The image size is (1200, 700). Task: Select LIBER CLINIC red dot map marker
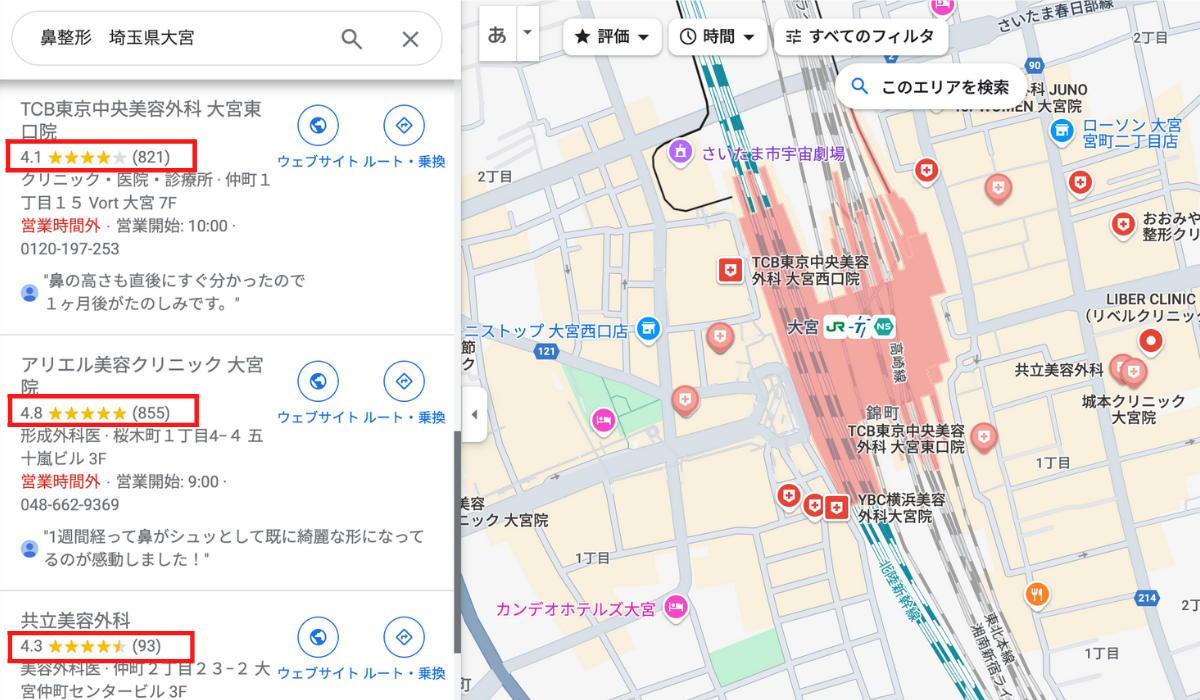[x=1151, y=342]
